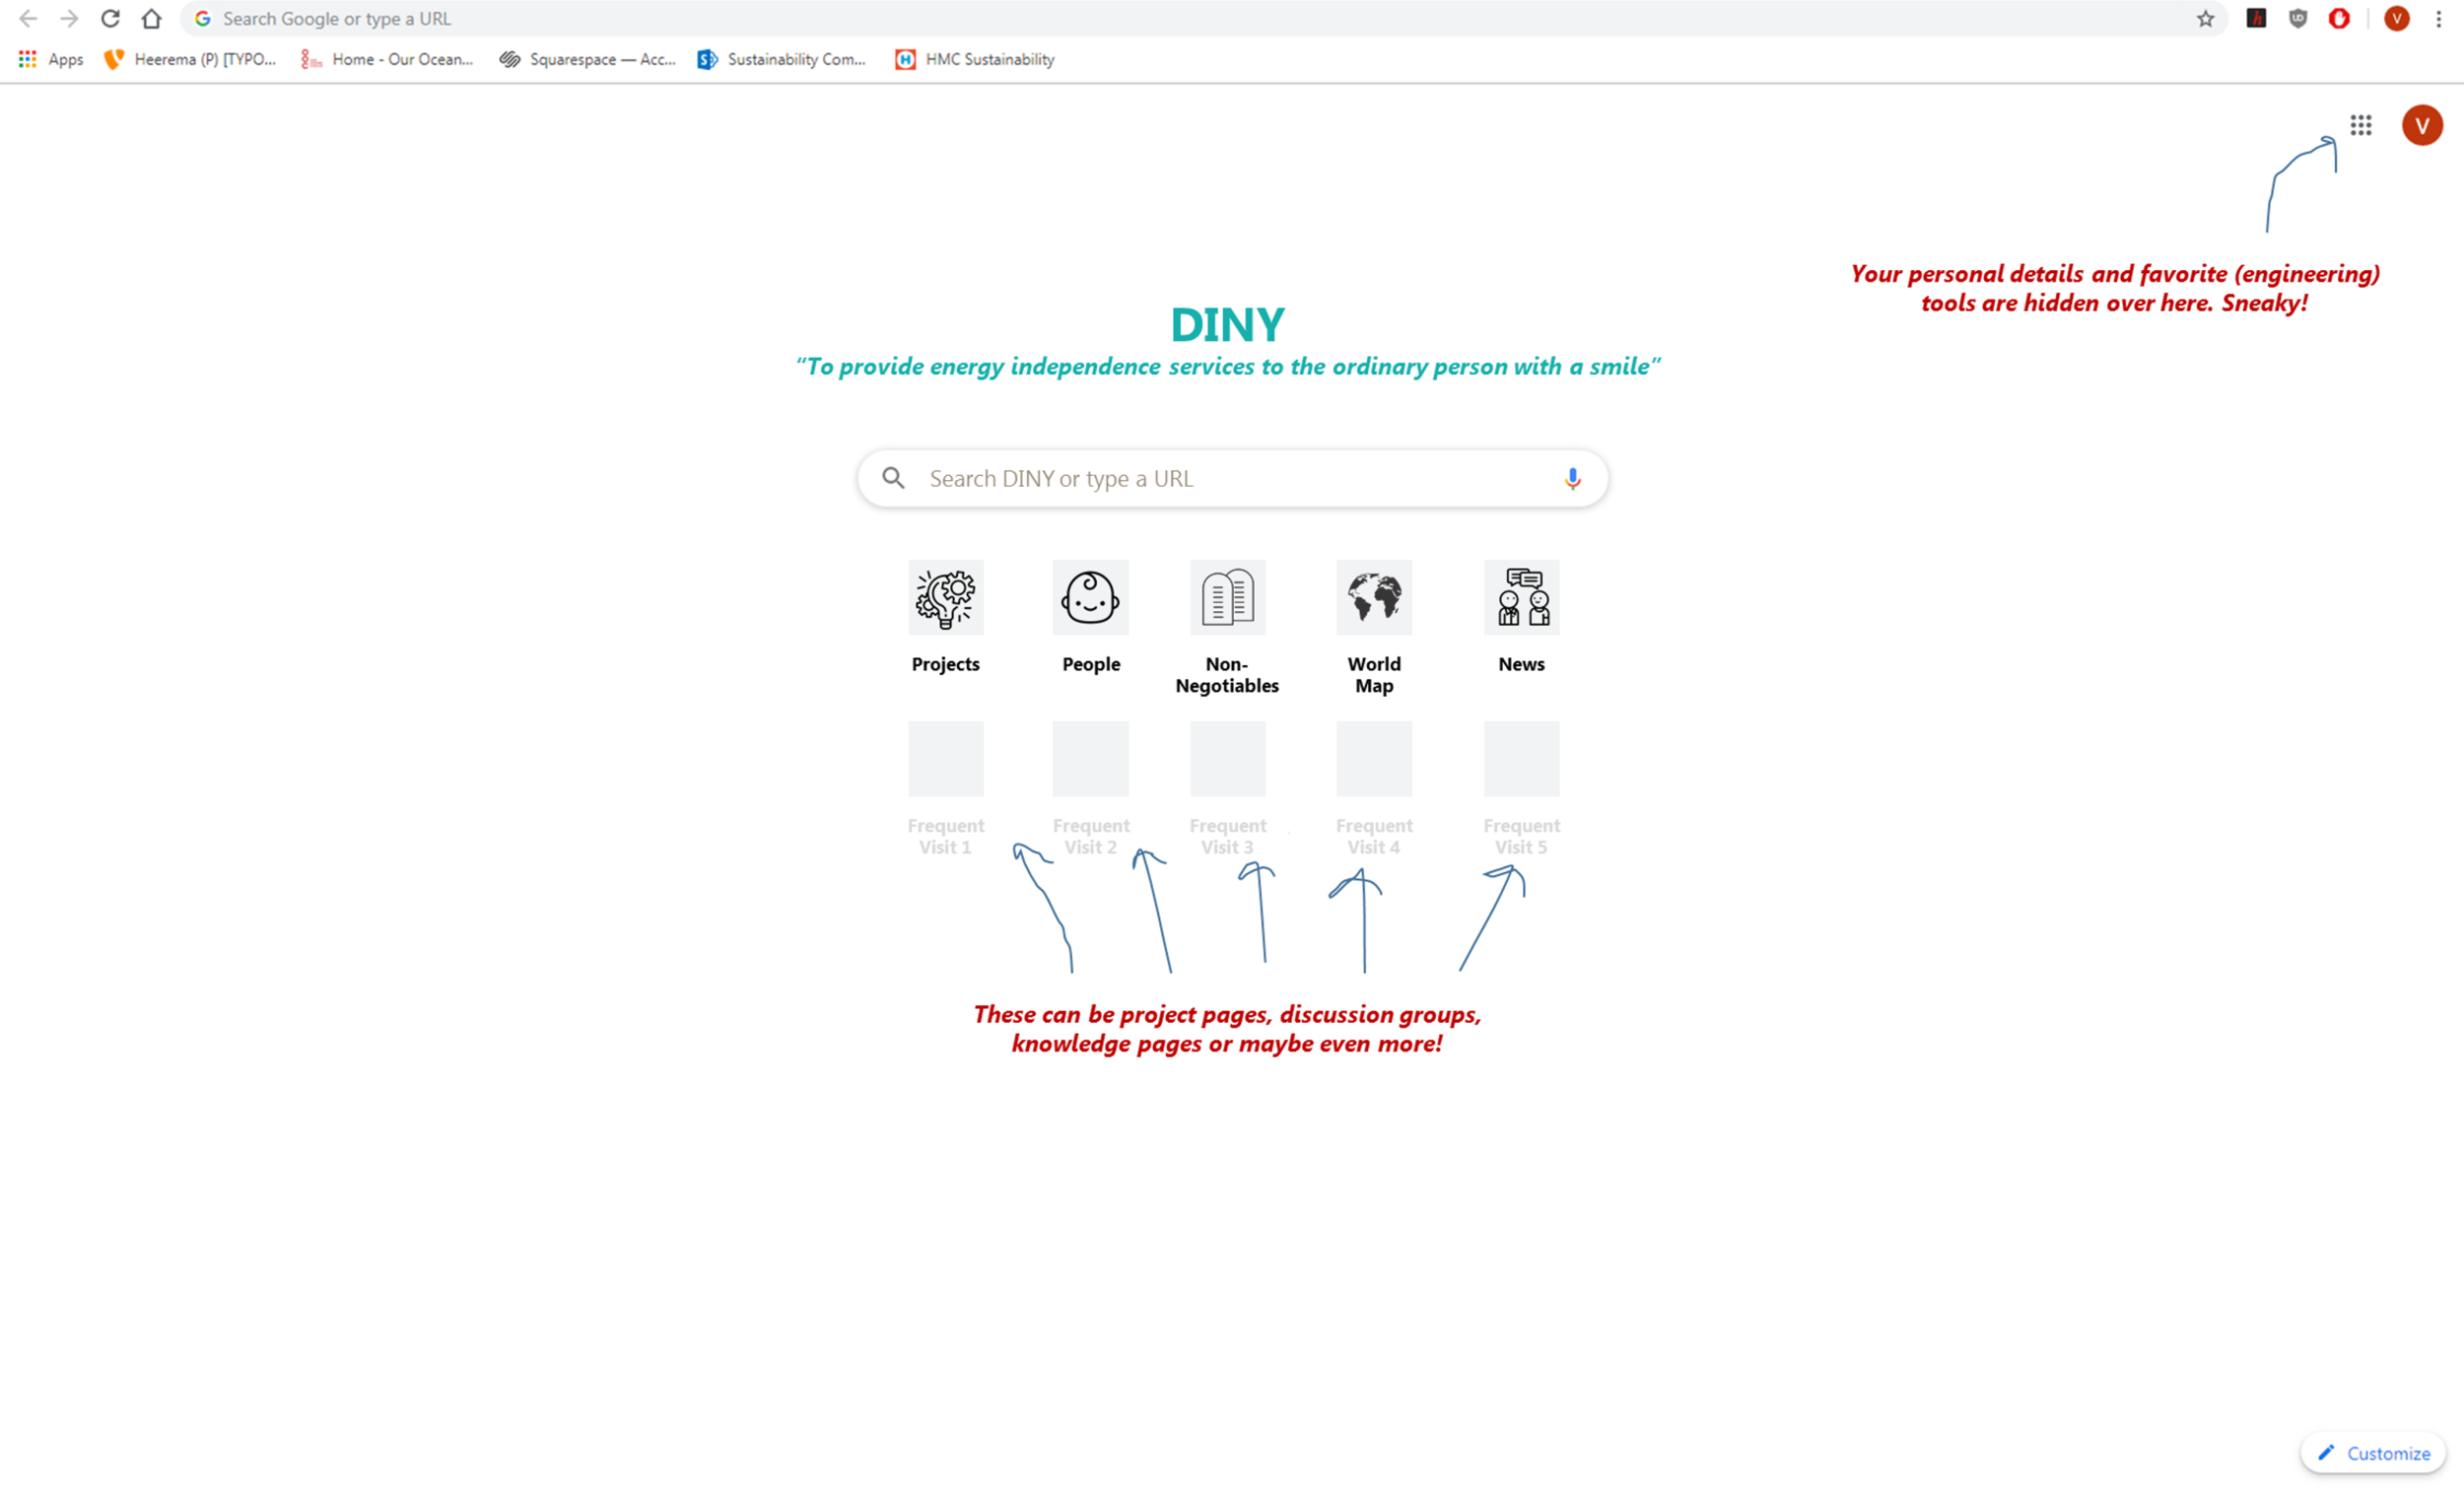Open the page account avatar V
This screenshot has height=1492, width=2464.
point(2421,125)
